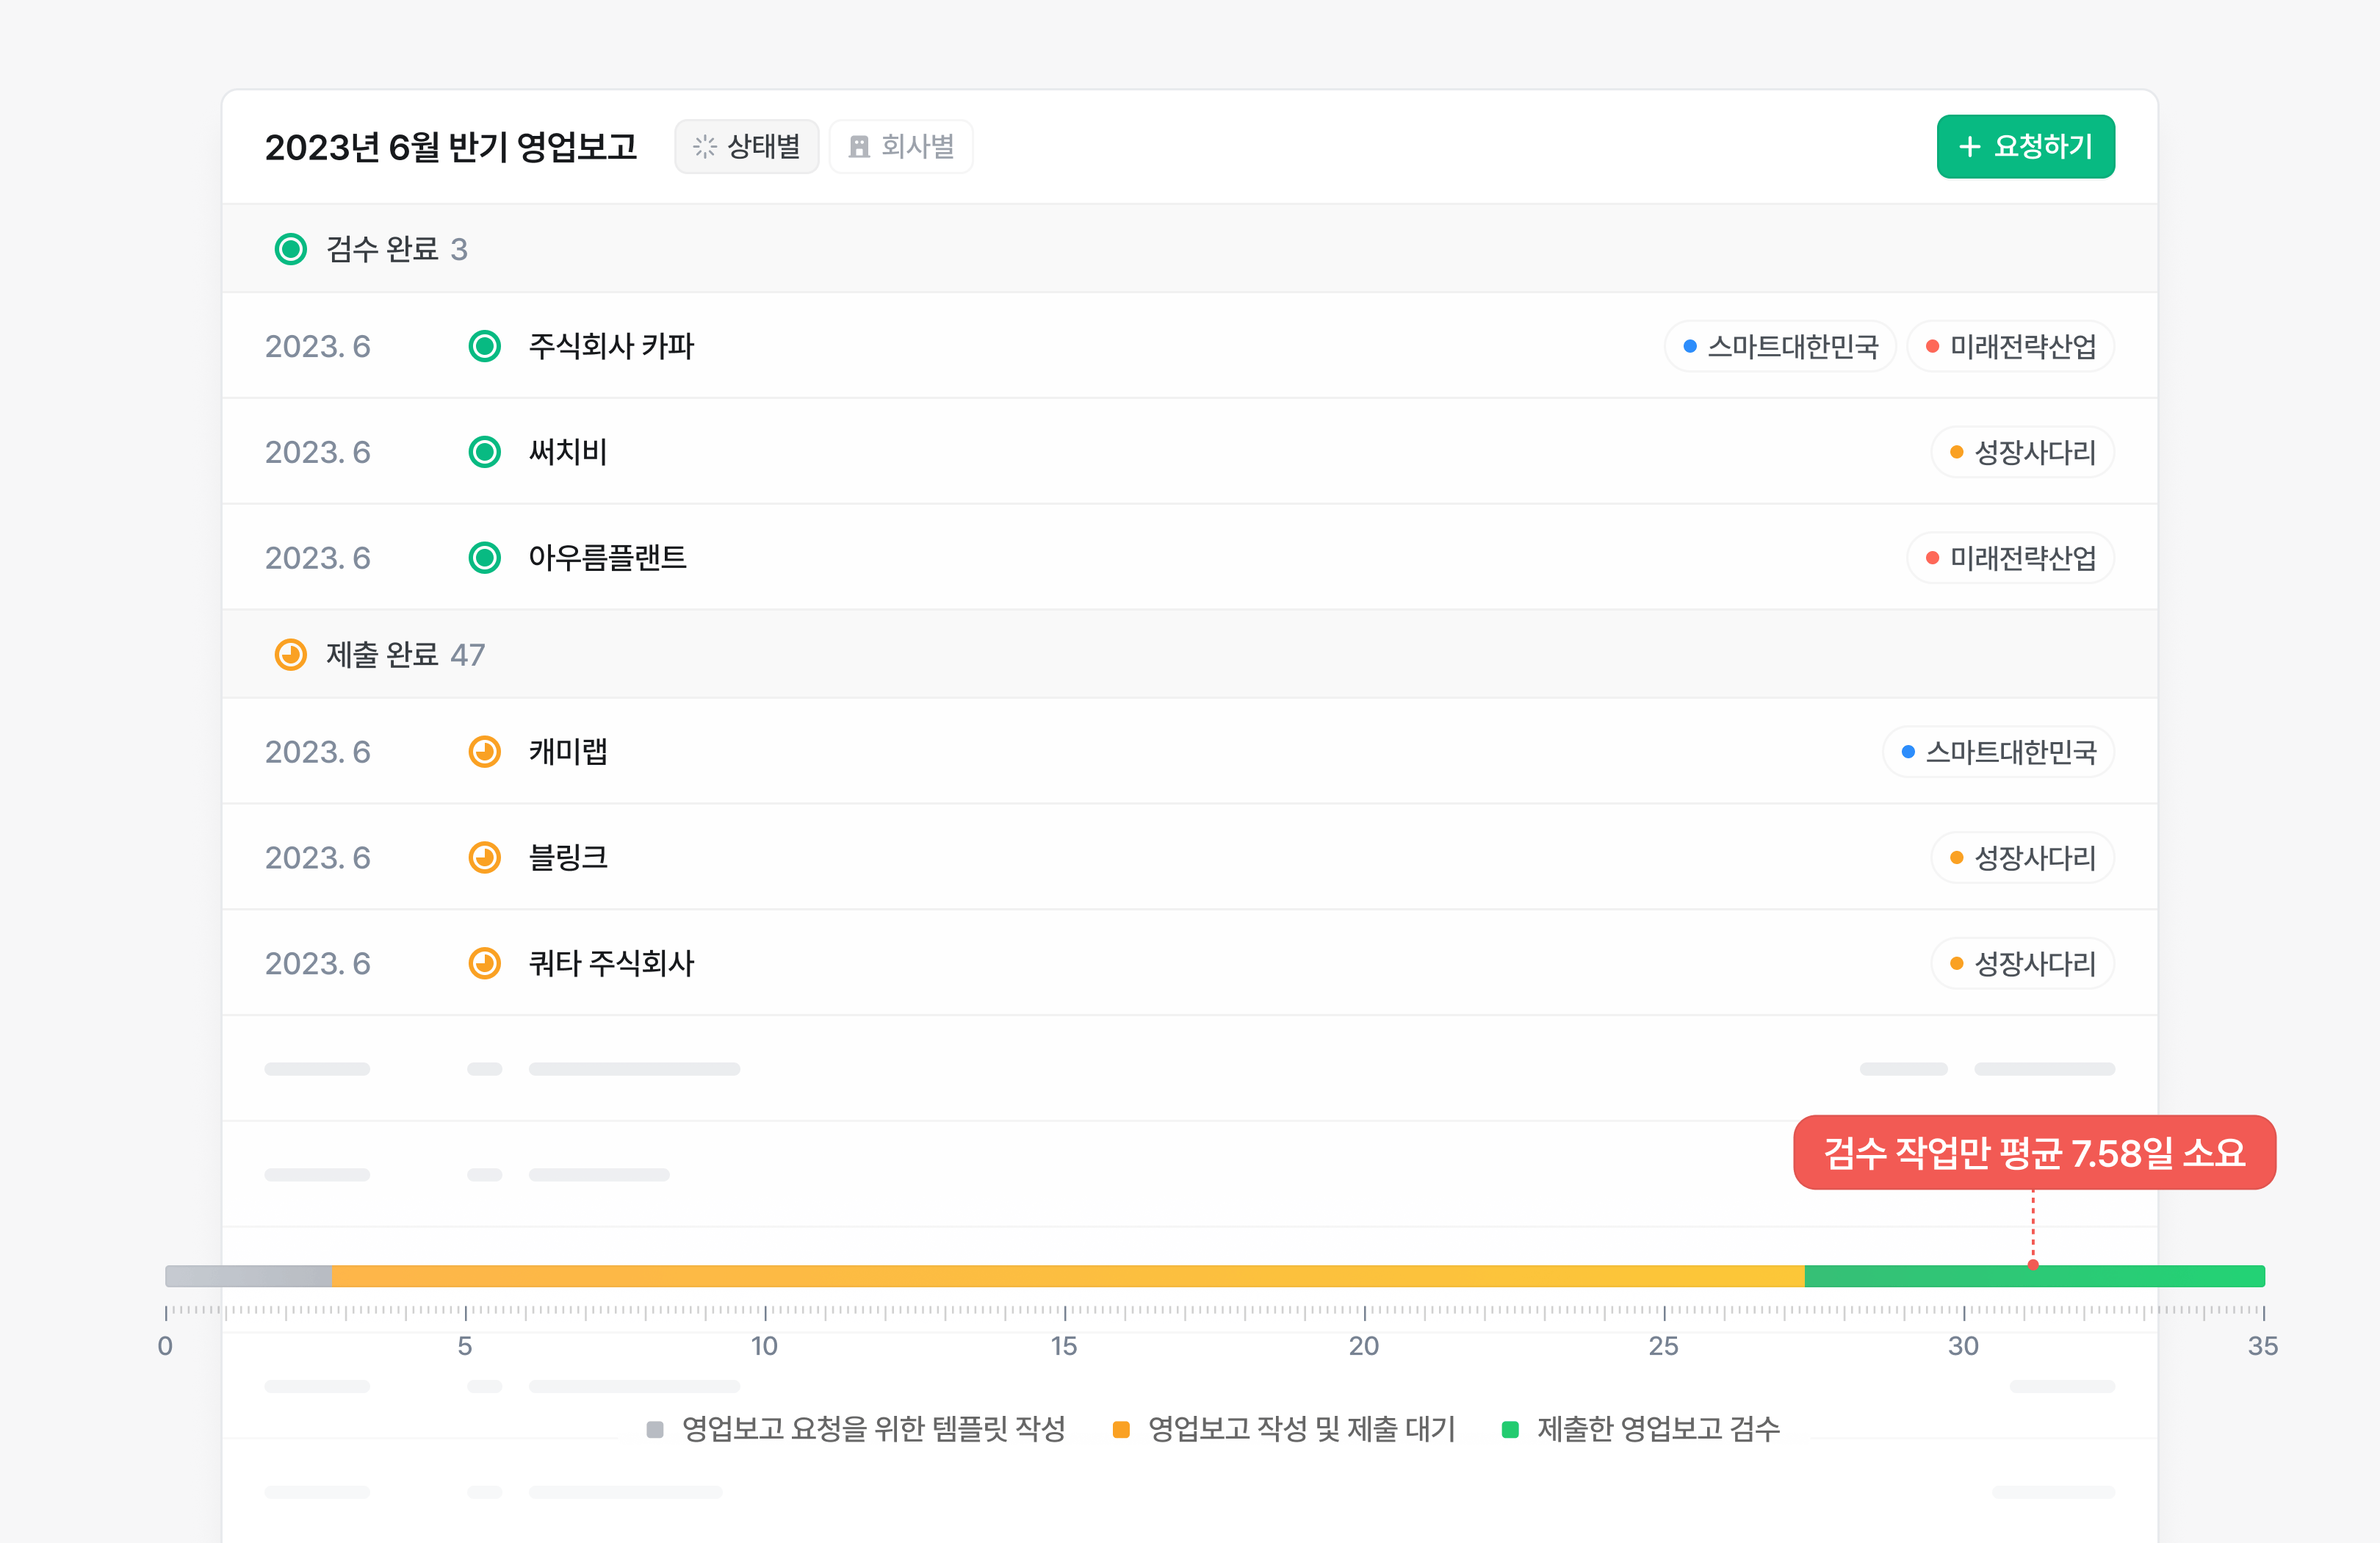Viewport: 2380px width, 1543px height.
Task: Switch to the 회사별 view
Action: pos(900,146)
